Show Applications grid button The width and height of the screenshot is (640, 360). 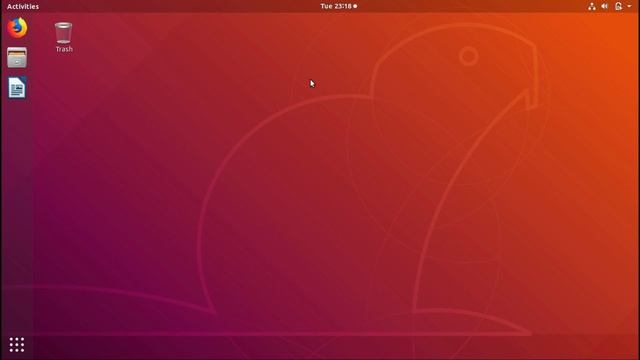(17, 344)
